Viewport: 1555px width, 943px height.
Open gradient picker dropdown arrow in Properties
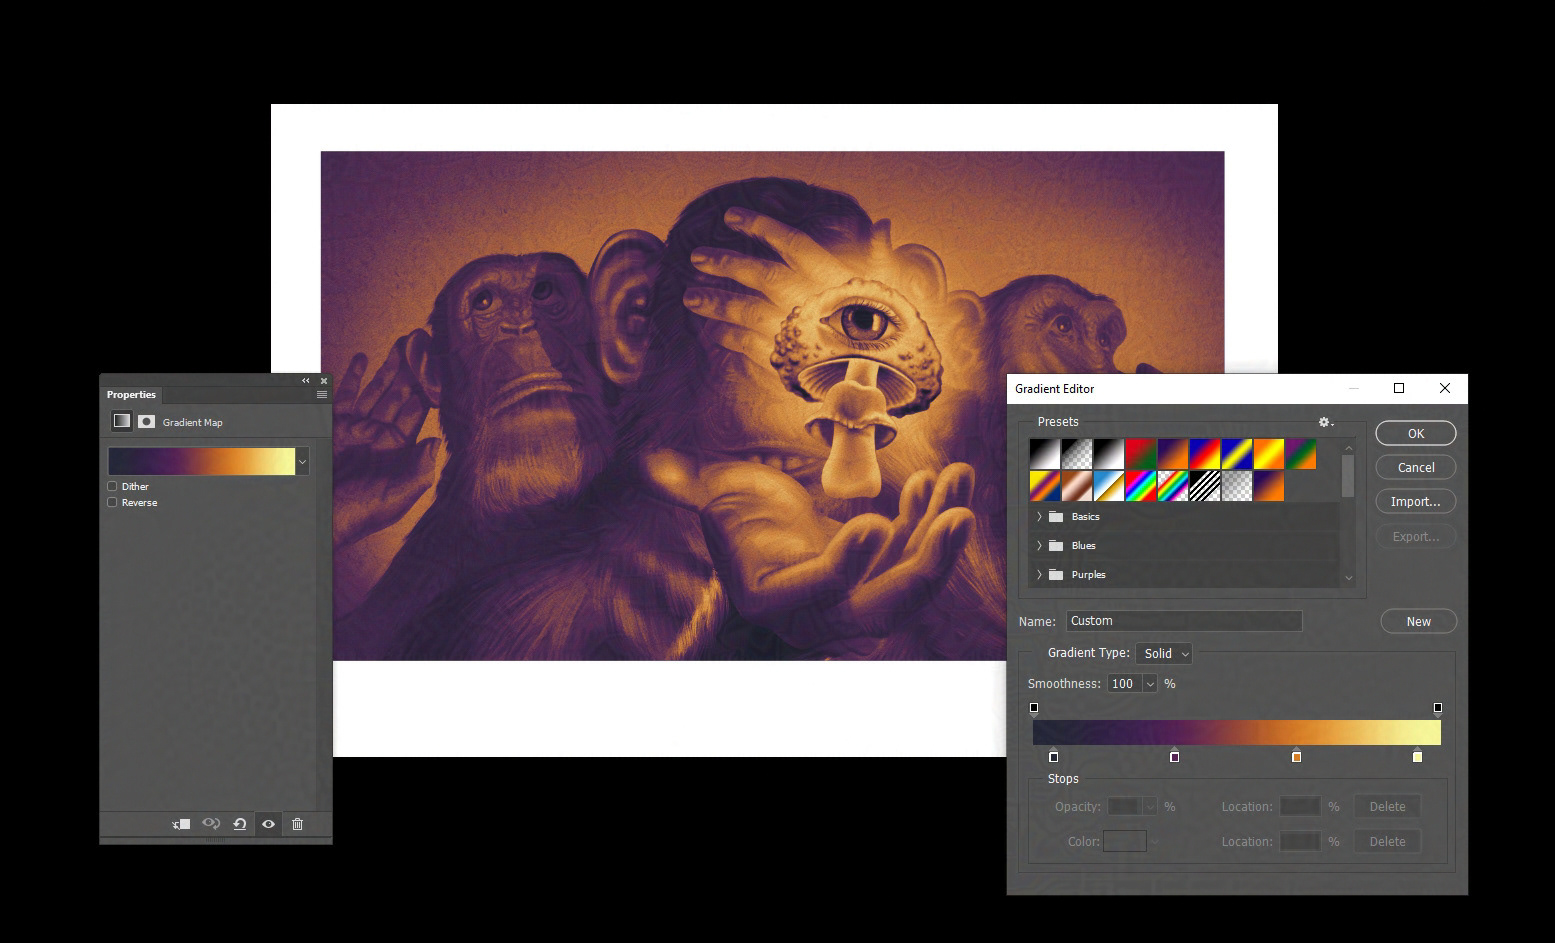302,461
